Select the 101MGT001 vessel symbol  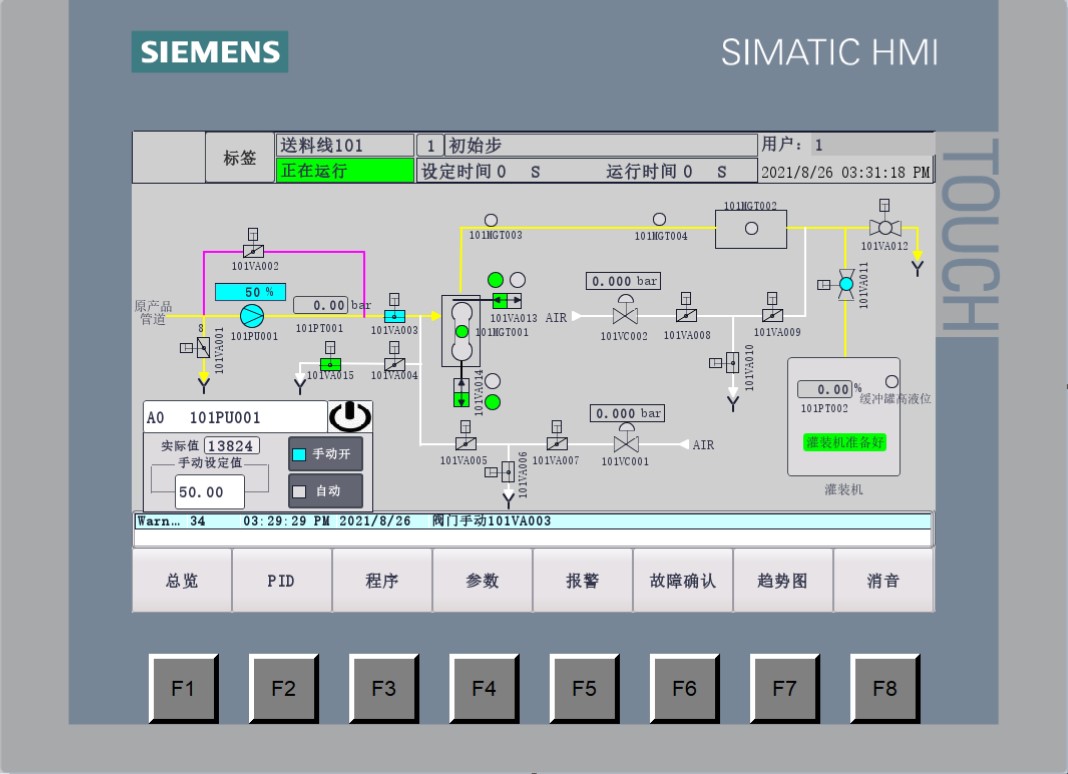coord(461,331)
